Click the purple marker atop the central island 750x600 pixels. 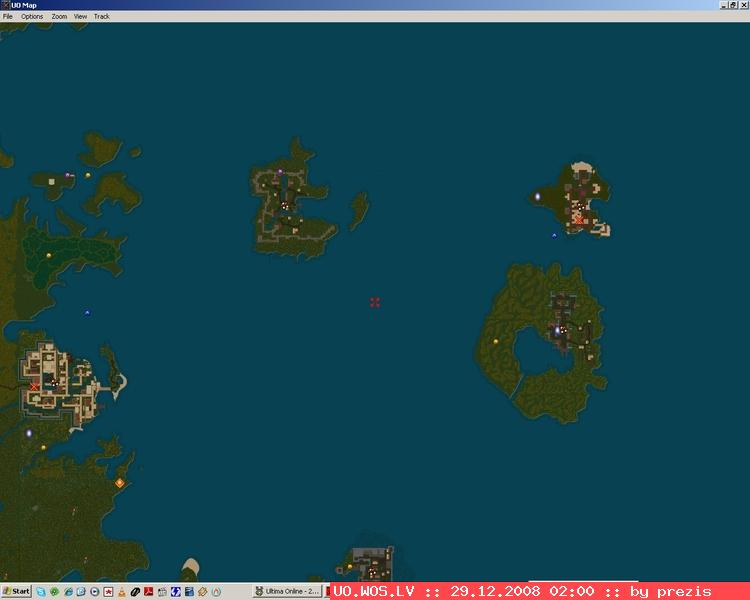pos(280,171)
